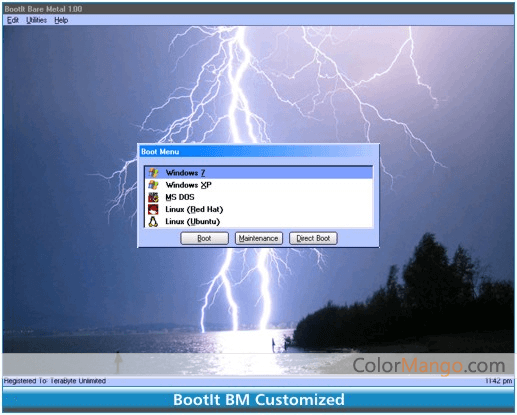The height and width of the screenshot is (415, 517).
Task: Select the Windows 7 boot entry
Action: 259,173
